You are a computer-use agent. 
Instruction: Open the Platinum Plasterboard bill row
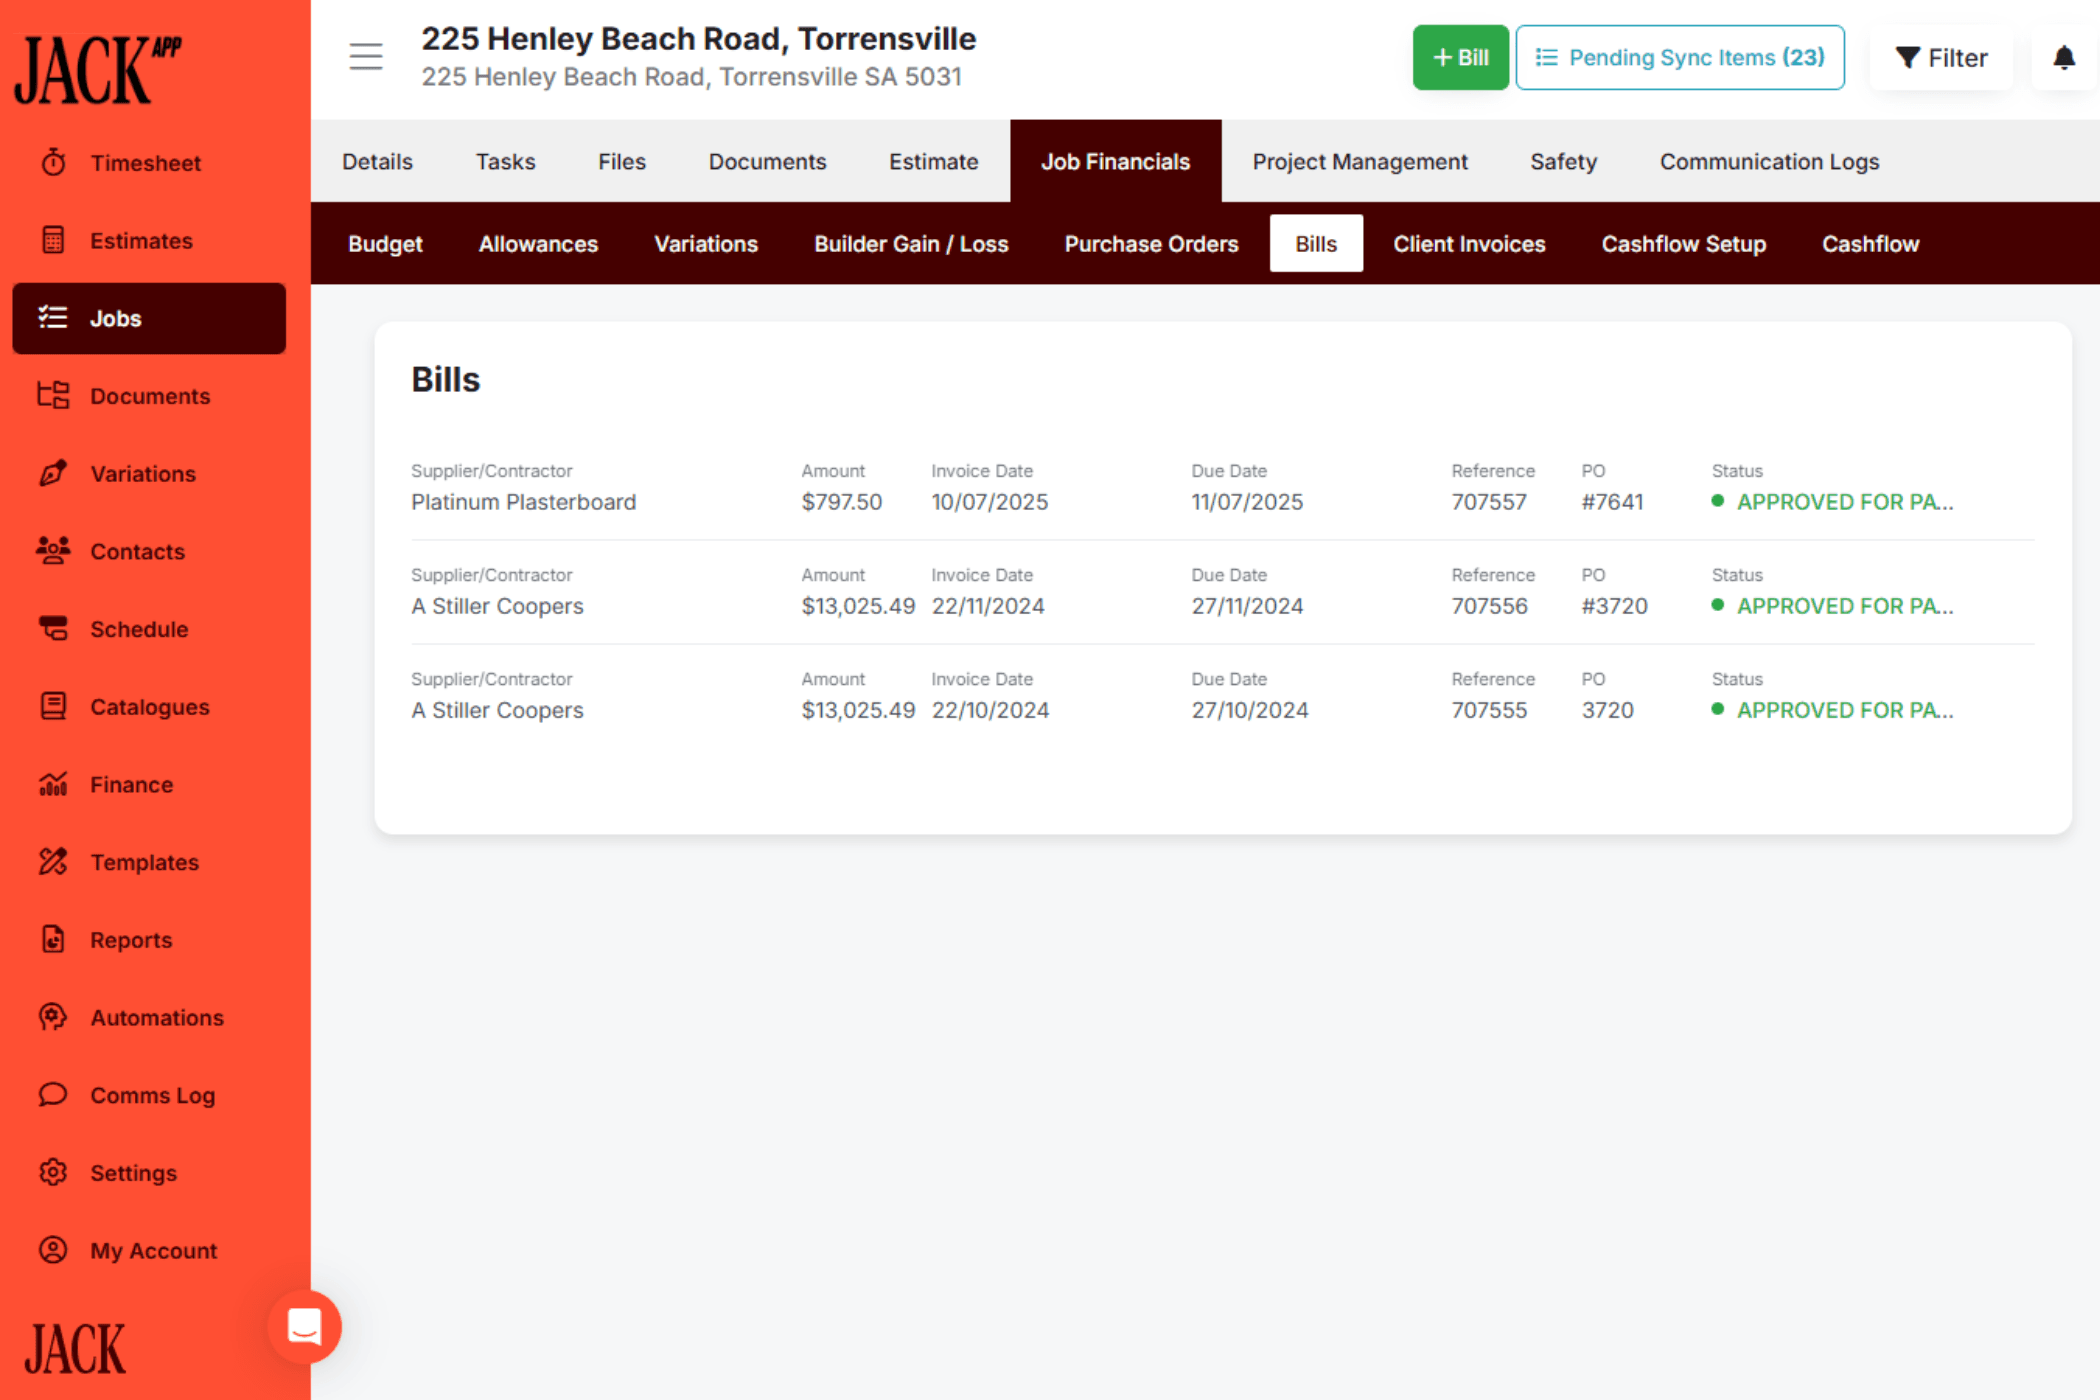click(523, 502)
